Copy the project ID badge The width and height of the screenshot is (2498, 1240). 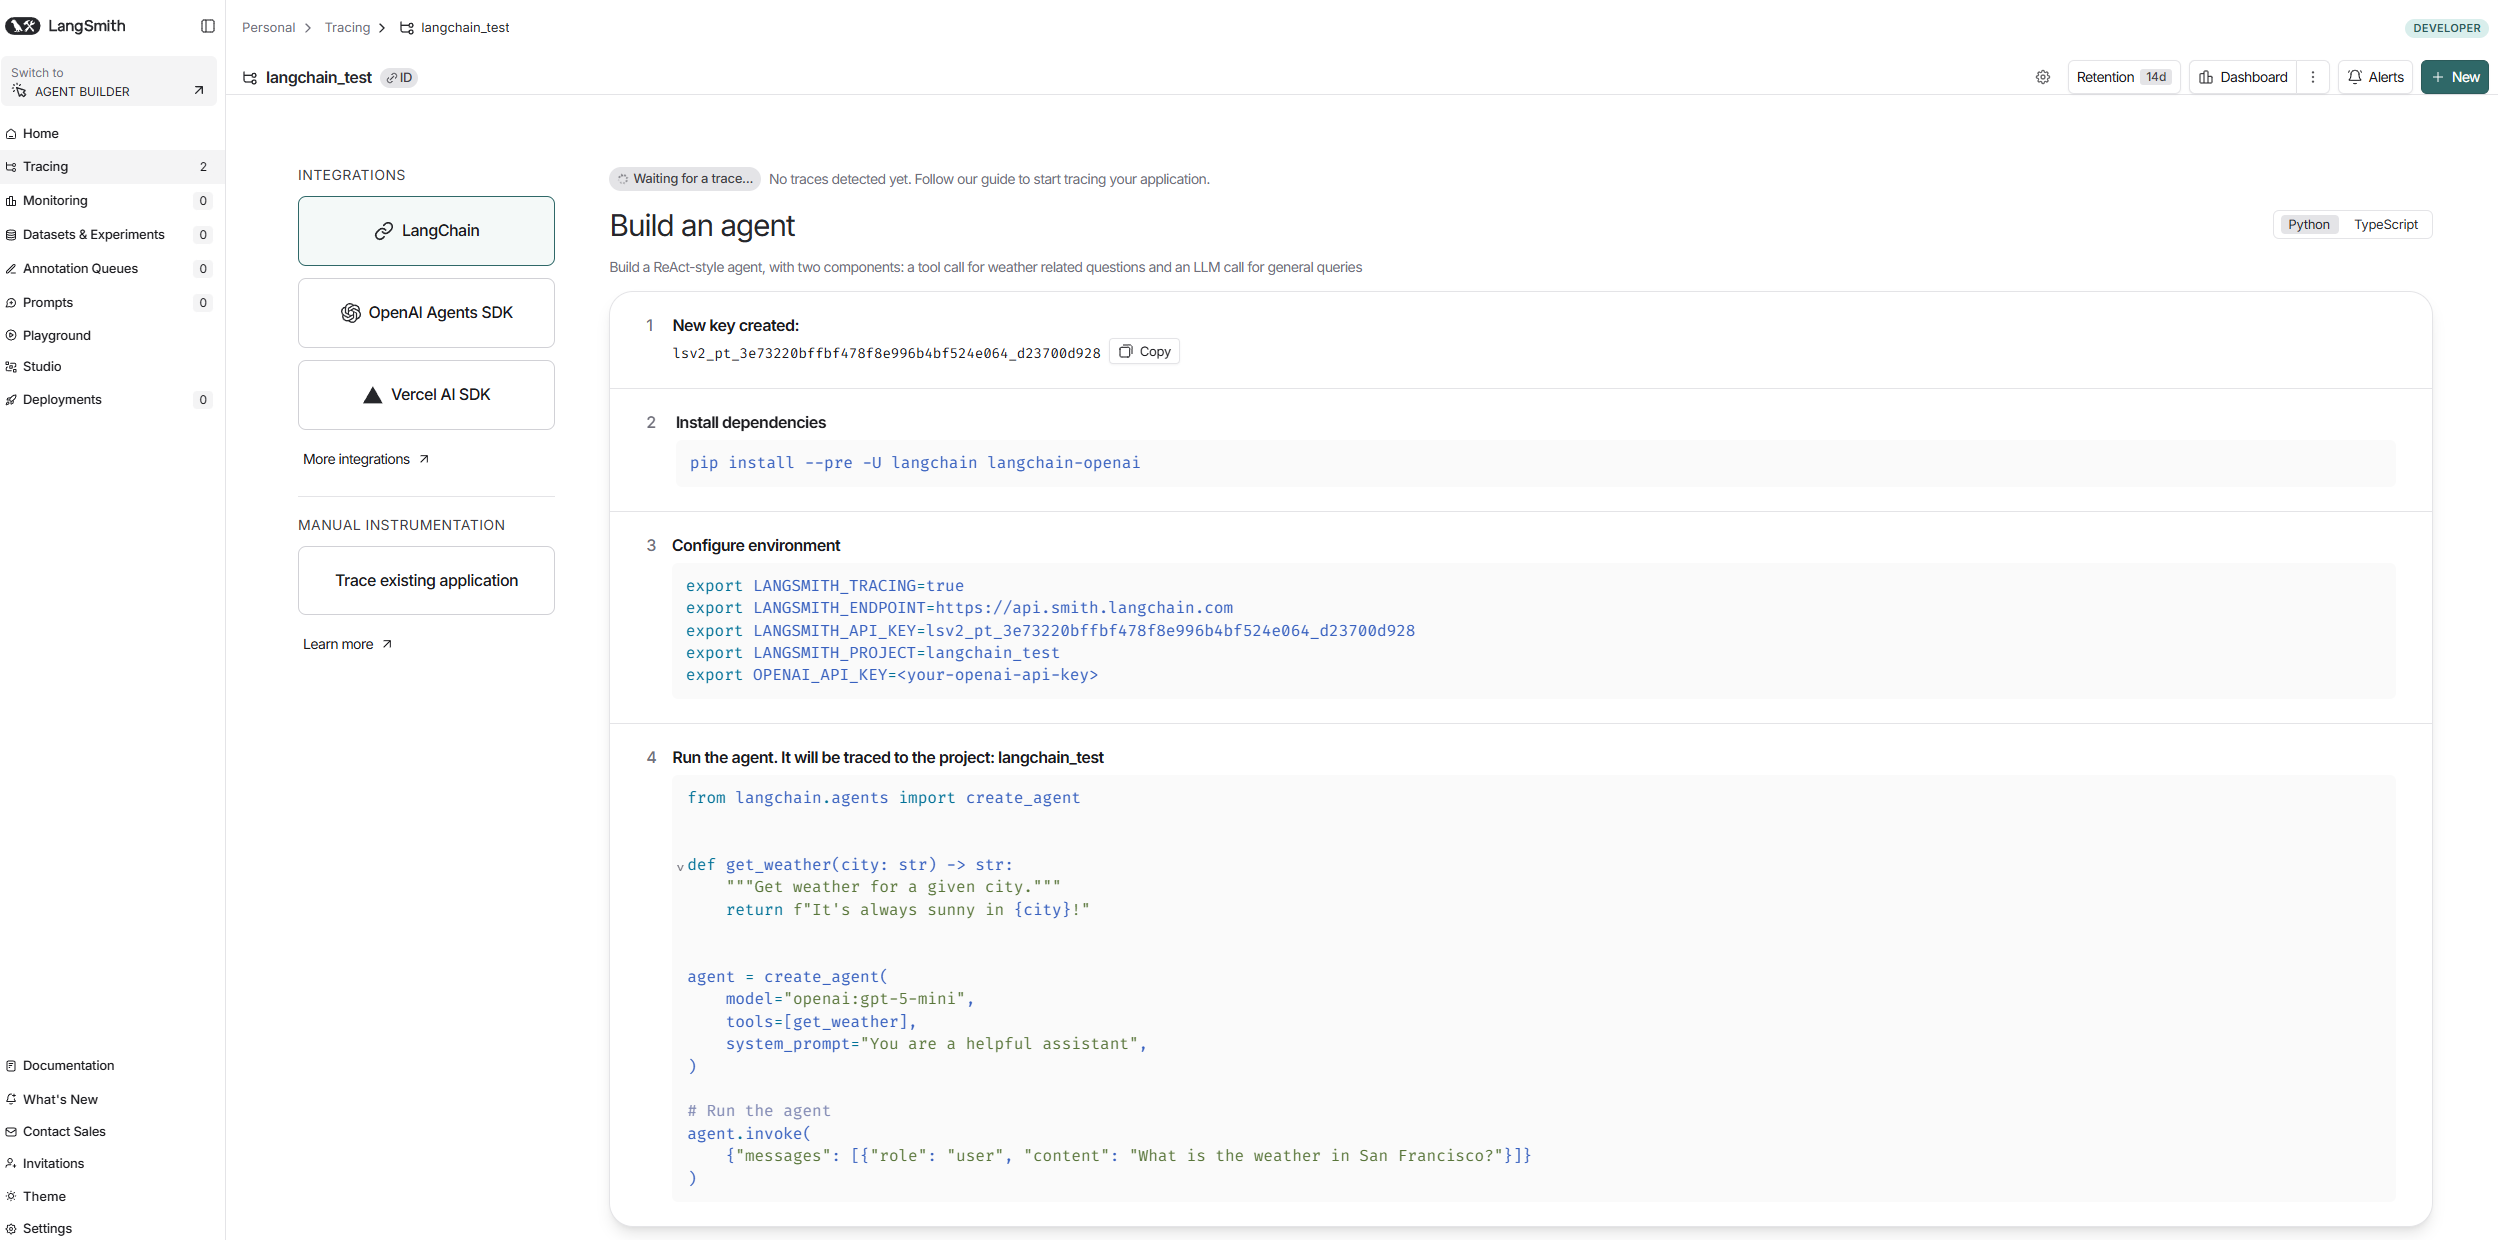pyautogui.click(x=400, y=78)
